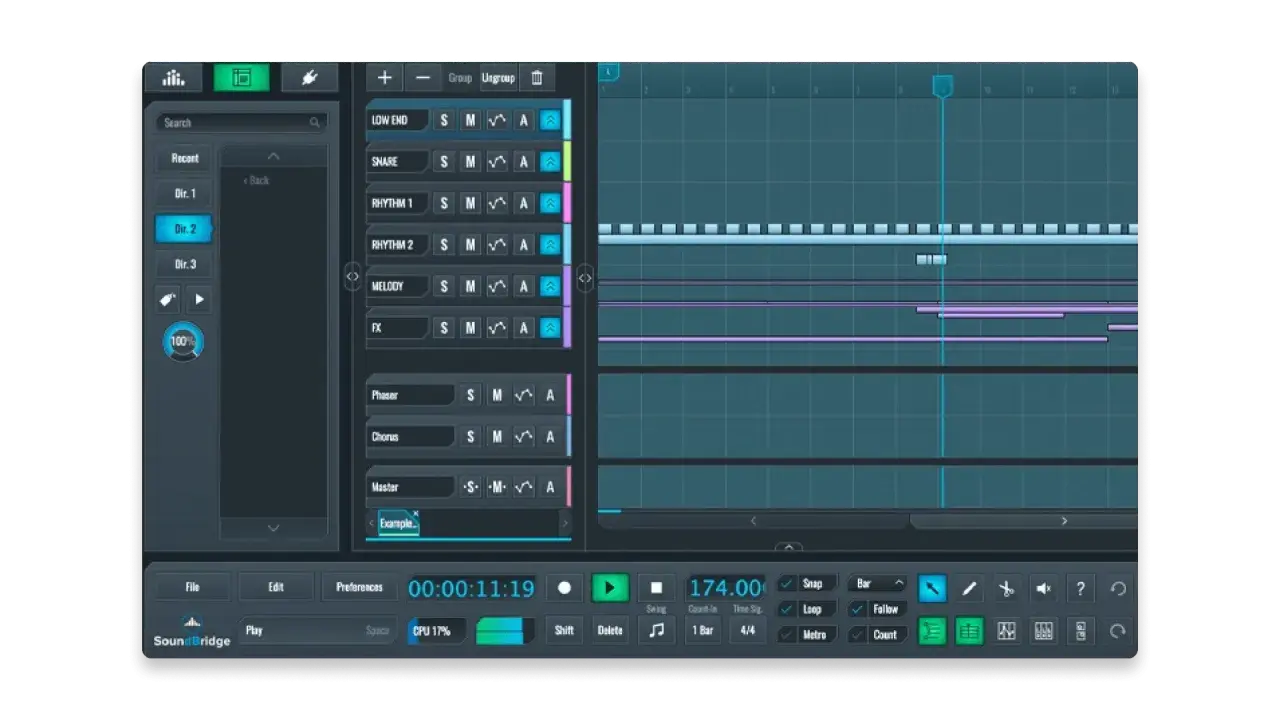The height and width of the screenshot is (720, 1280).
Task: Open the File menu
Action: tap(192, 587)
